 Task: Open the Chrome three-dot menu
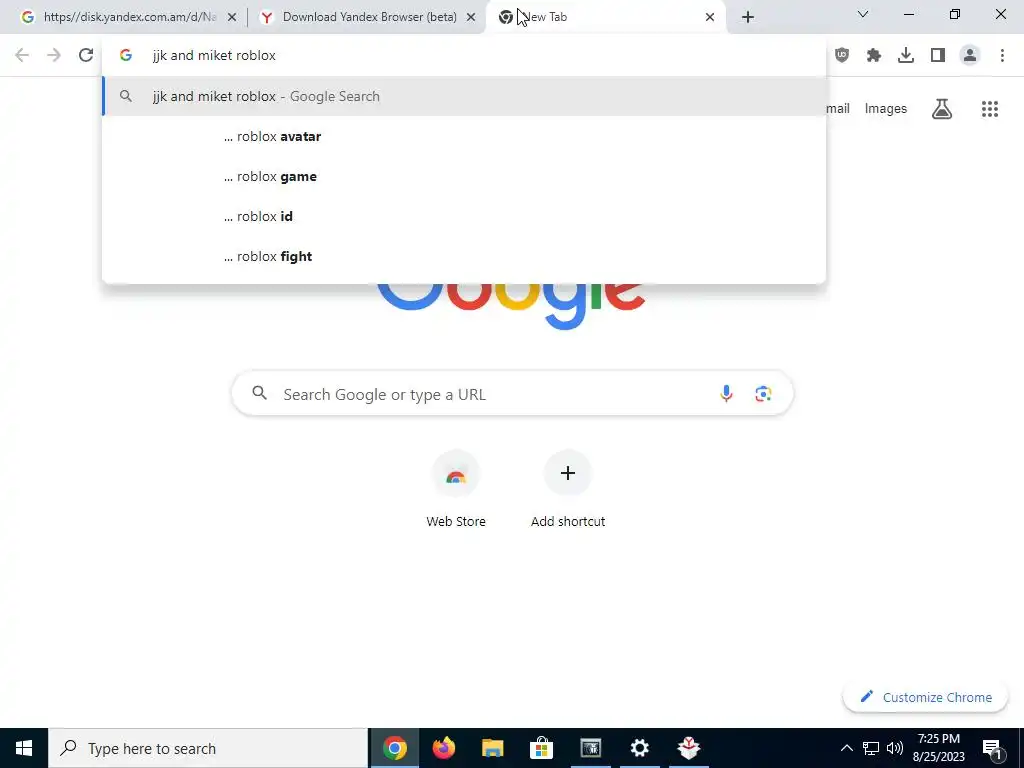tap(1002, 56)
